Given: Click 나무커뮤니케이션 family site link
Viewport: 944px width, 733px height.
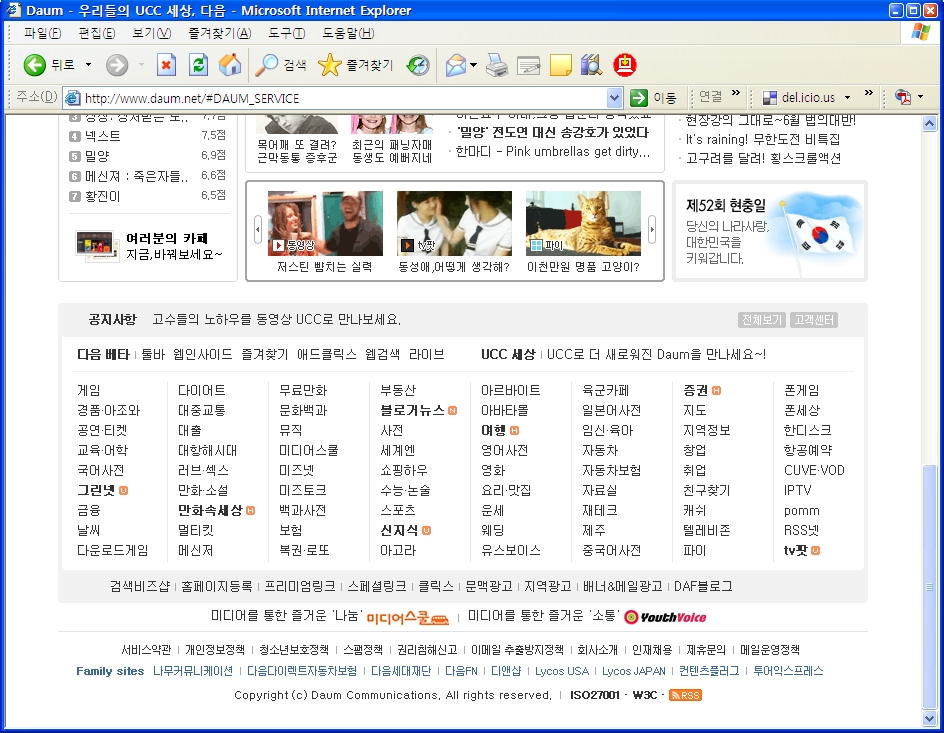Looking at the screenshot, I should click(193, 671).
